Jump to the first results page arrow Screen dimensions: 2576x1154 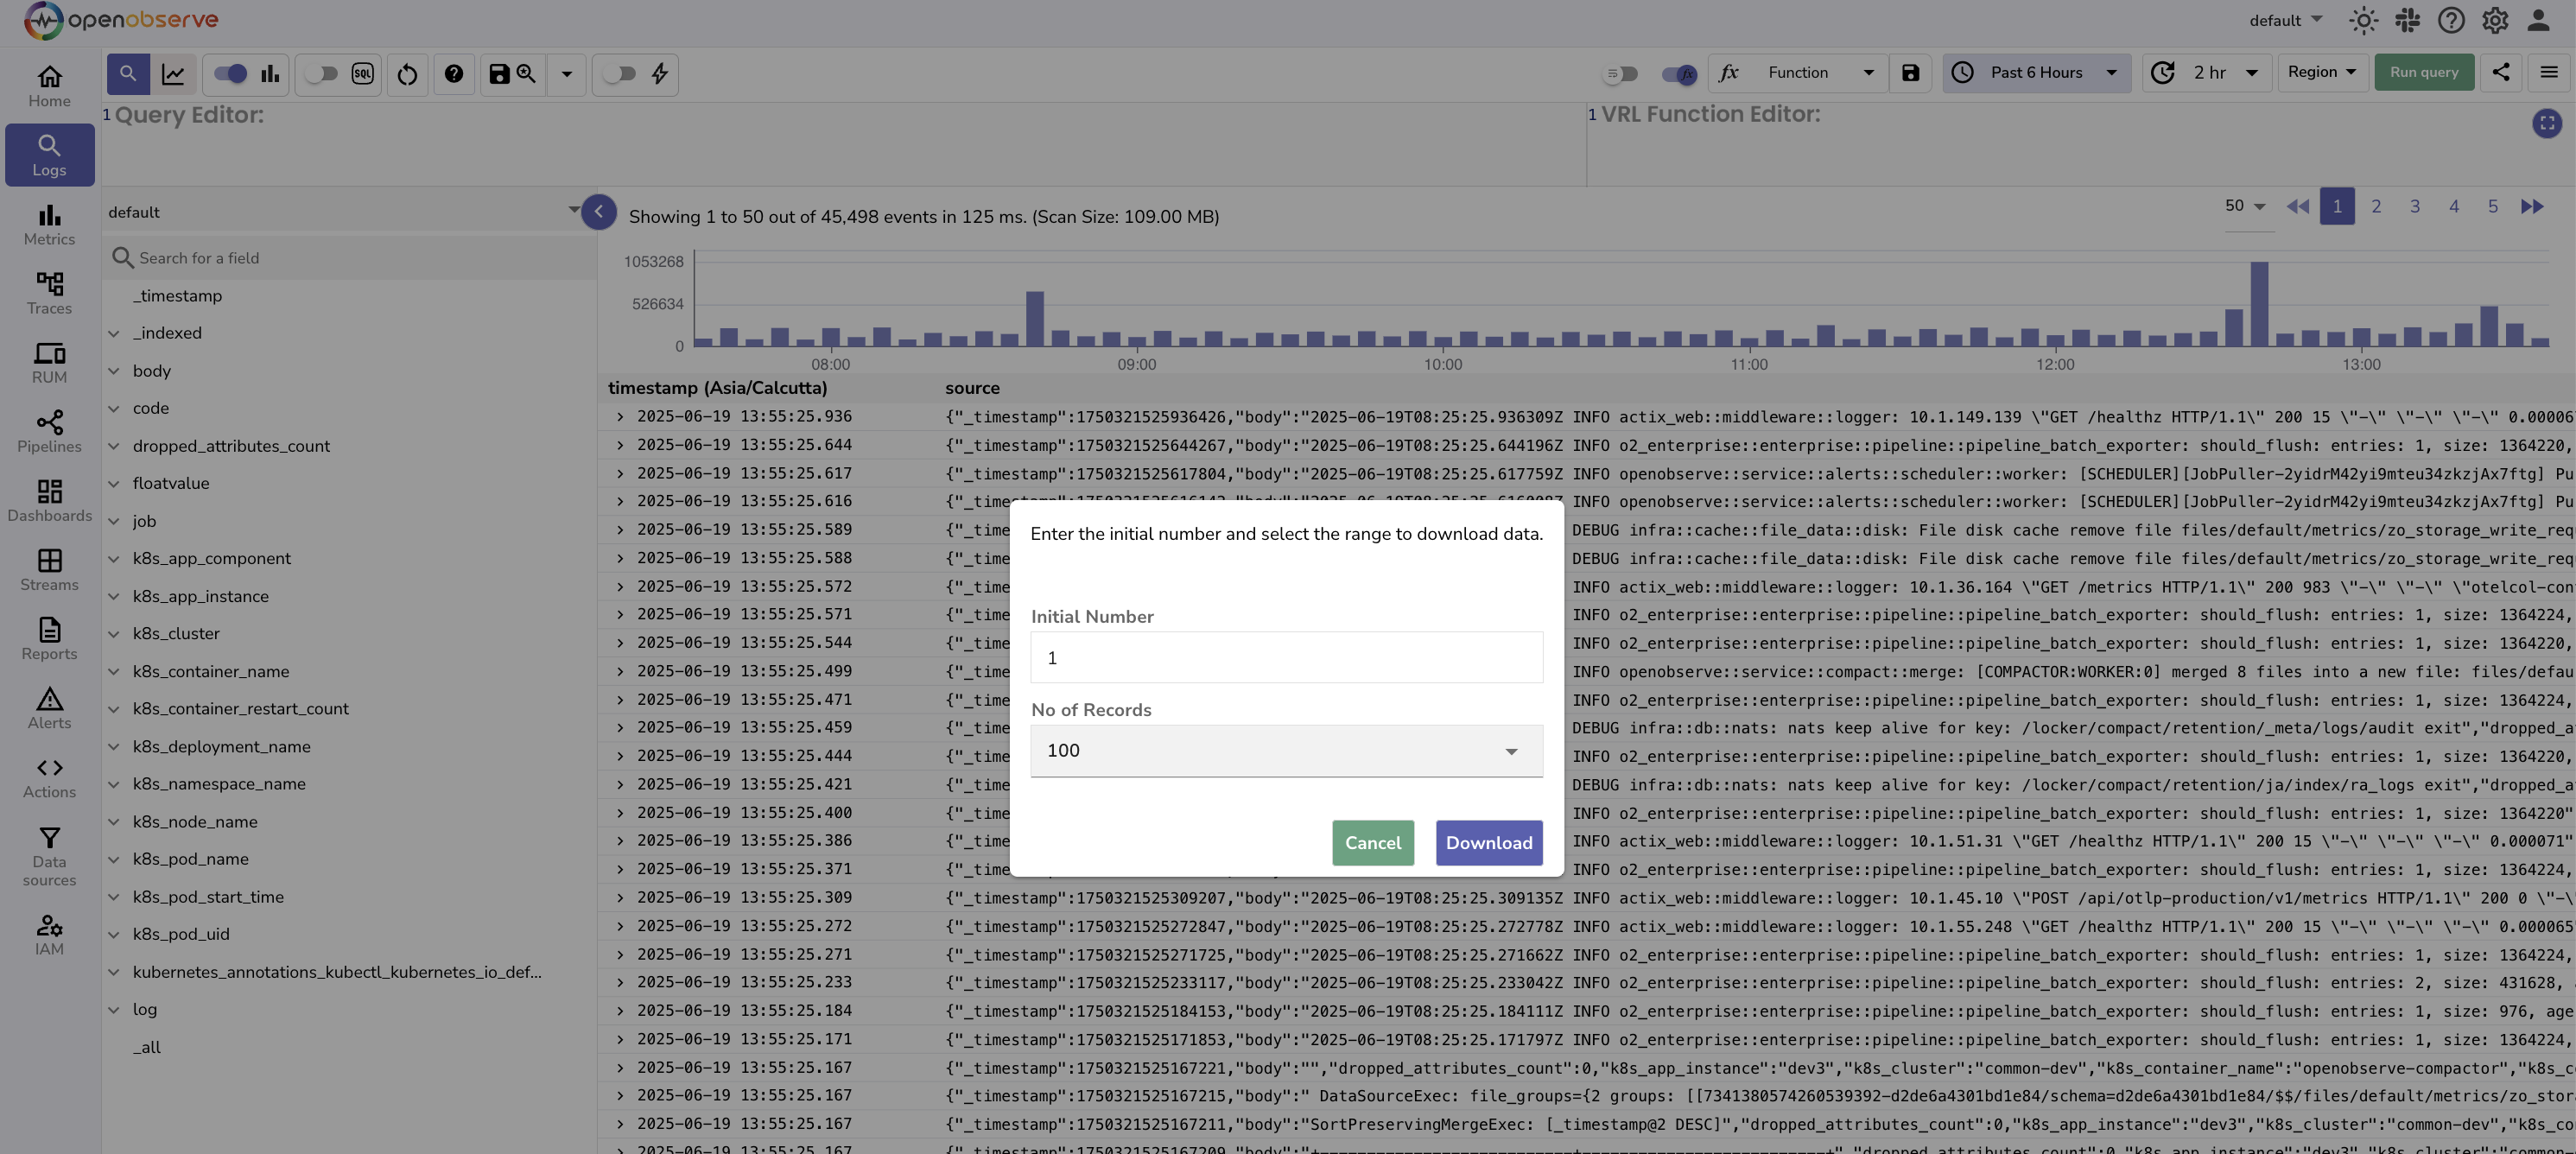pyautogui.click(x=2297, y=206)
